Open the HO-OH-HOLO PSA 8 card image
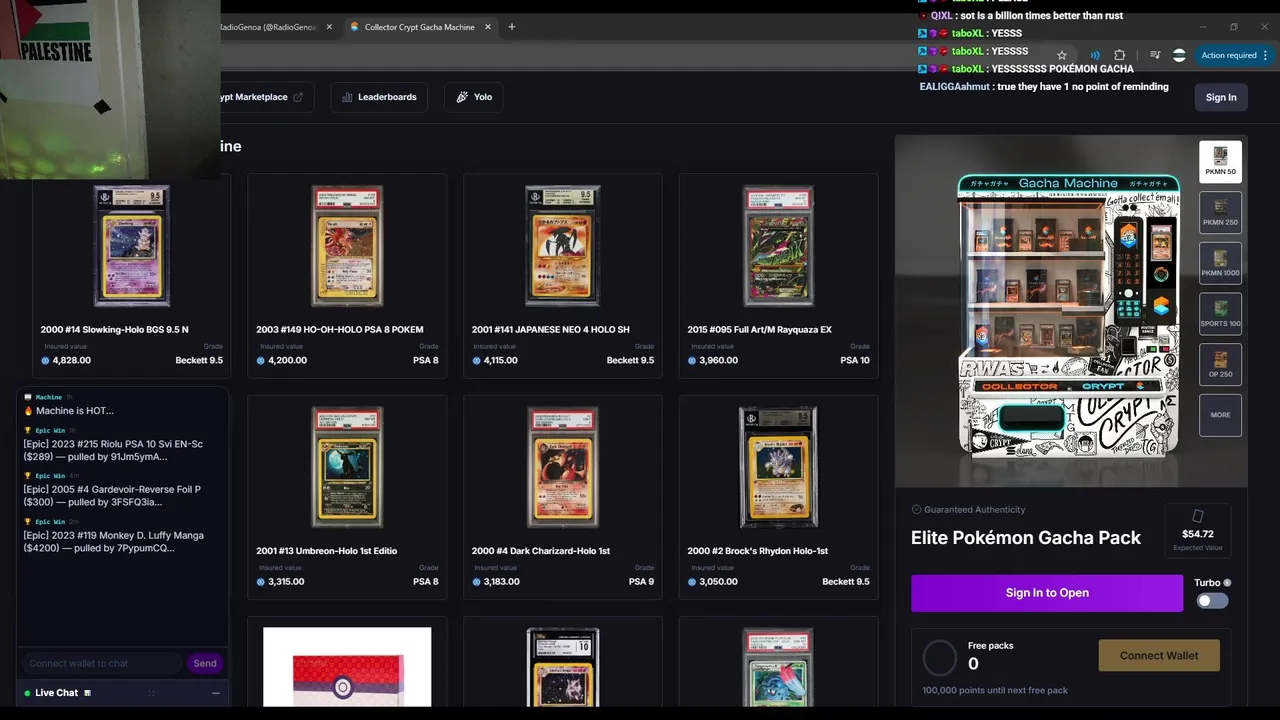This screenshot has width=1280, height=720. click(347, 246)
